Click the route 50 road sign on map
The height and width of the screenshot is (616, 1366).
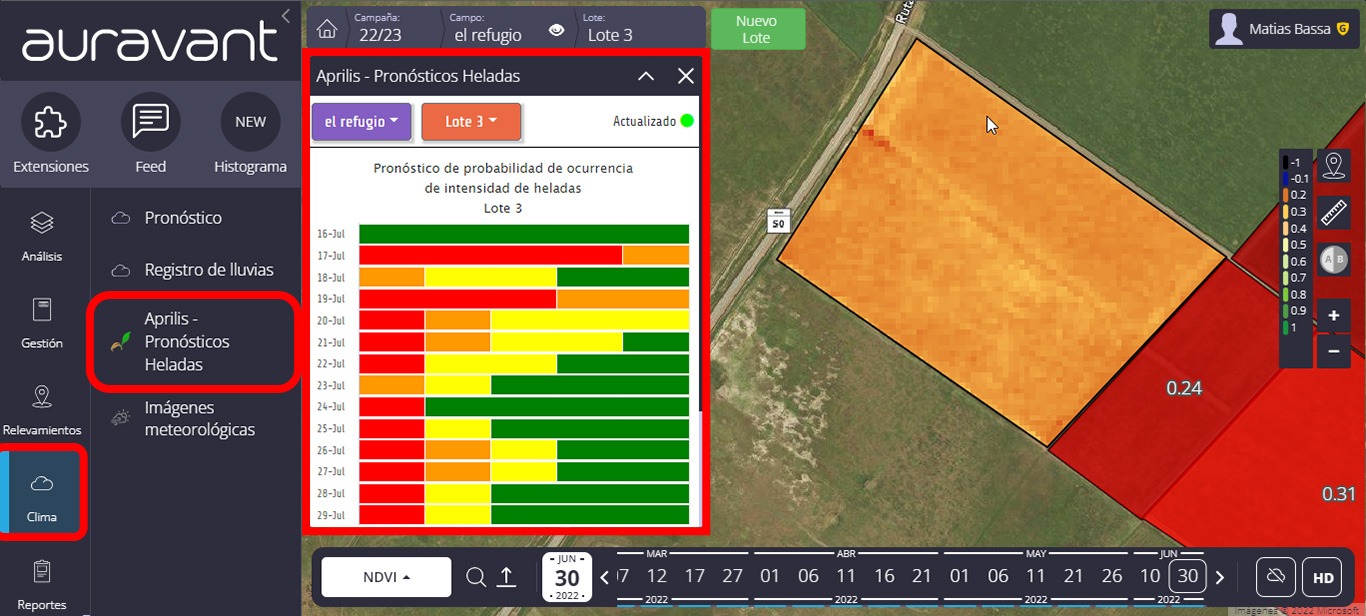click(779, 222)
